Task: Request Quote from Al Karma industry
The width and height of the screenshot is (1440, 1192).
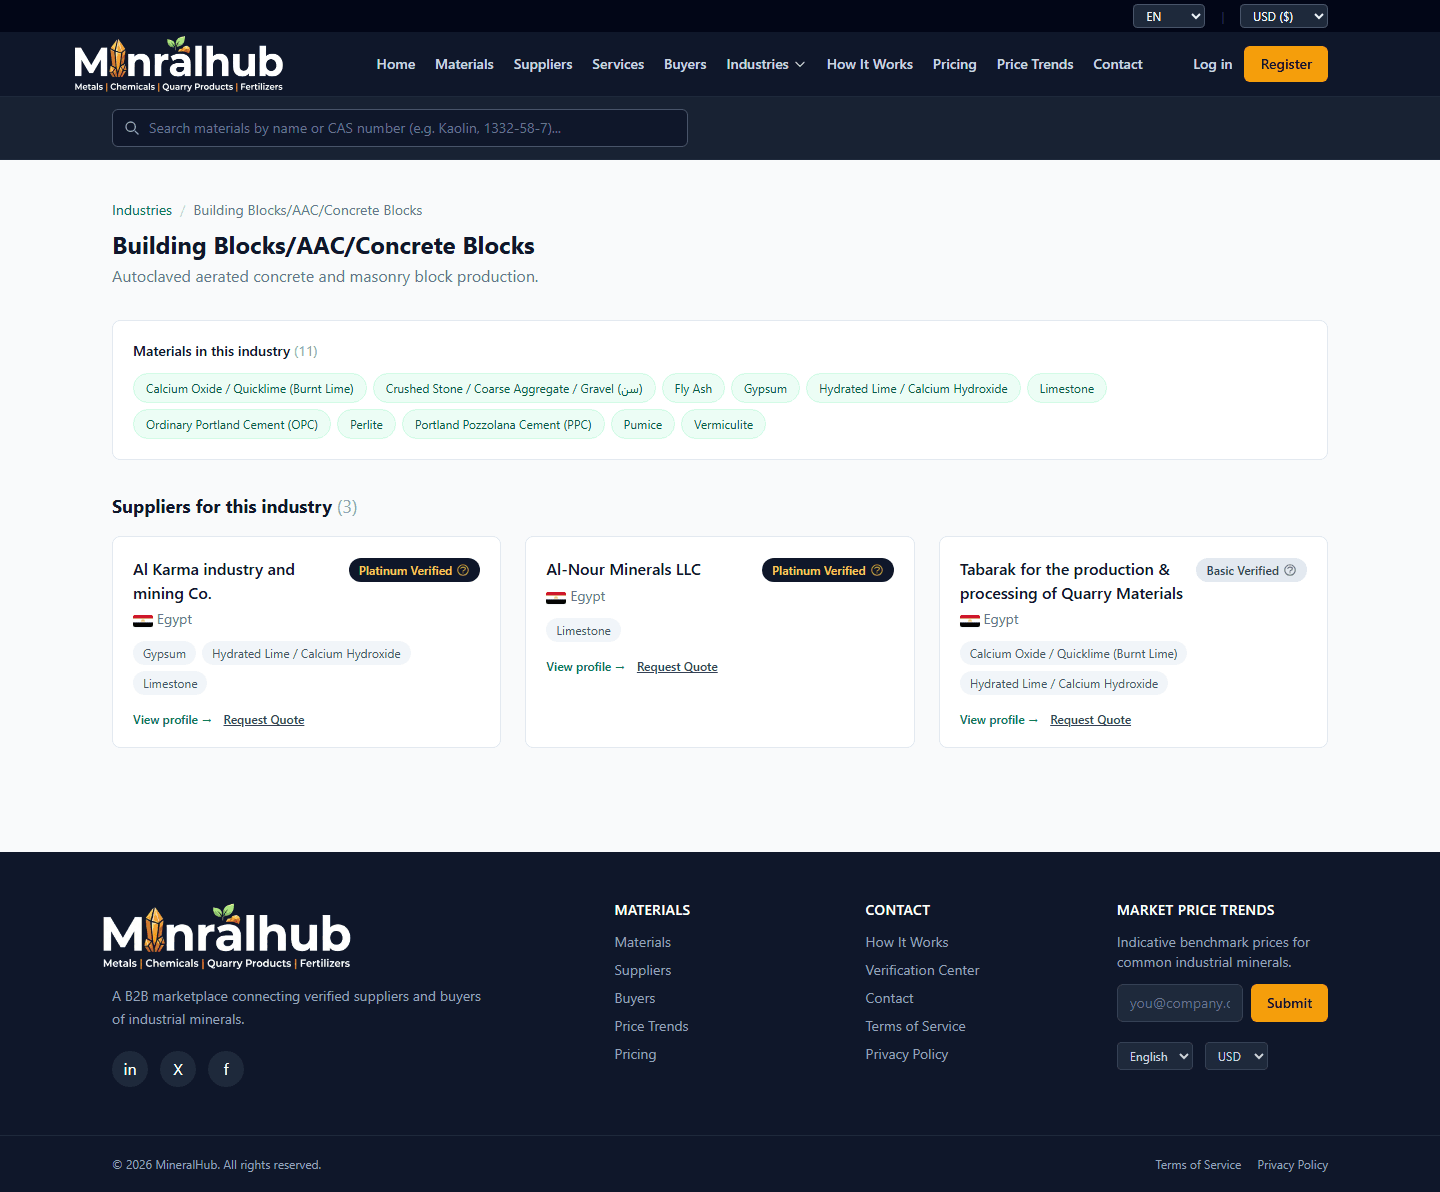Action: tap(264, 720)
